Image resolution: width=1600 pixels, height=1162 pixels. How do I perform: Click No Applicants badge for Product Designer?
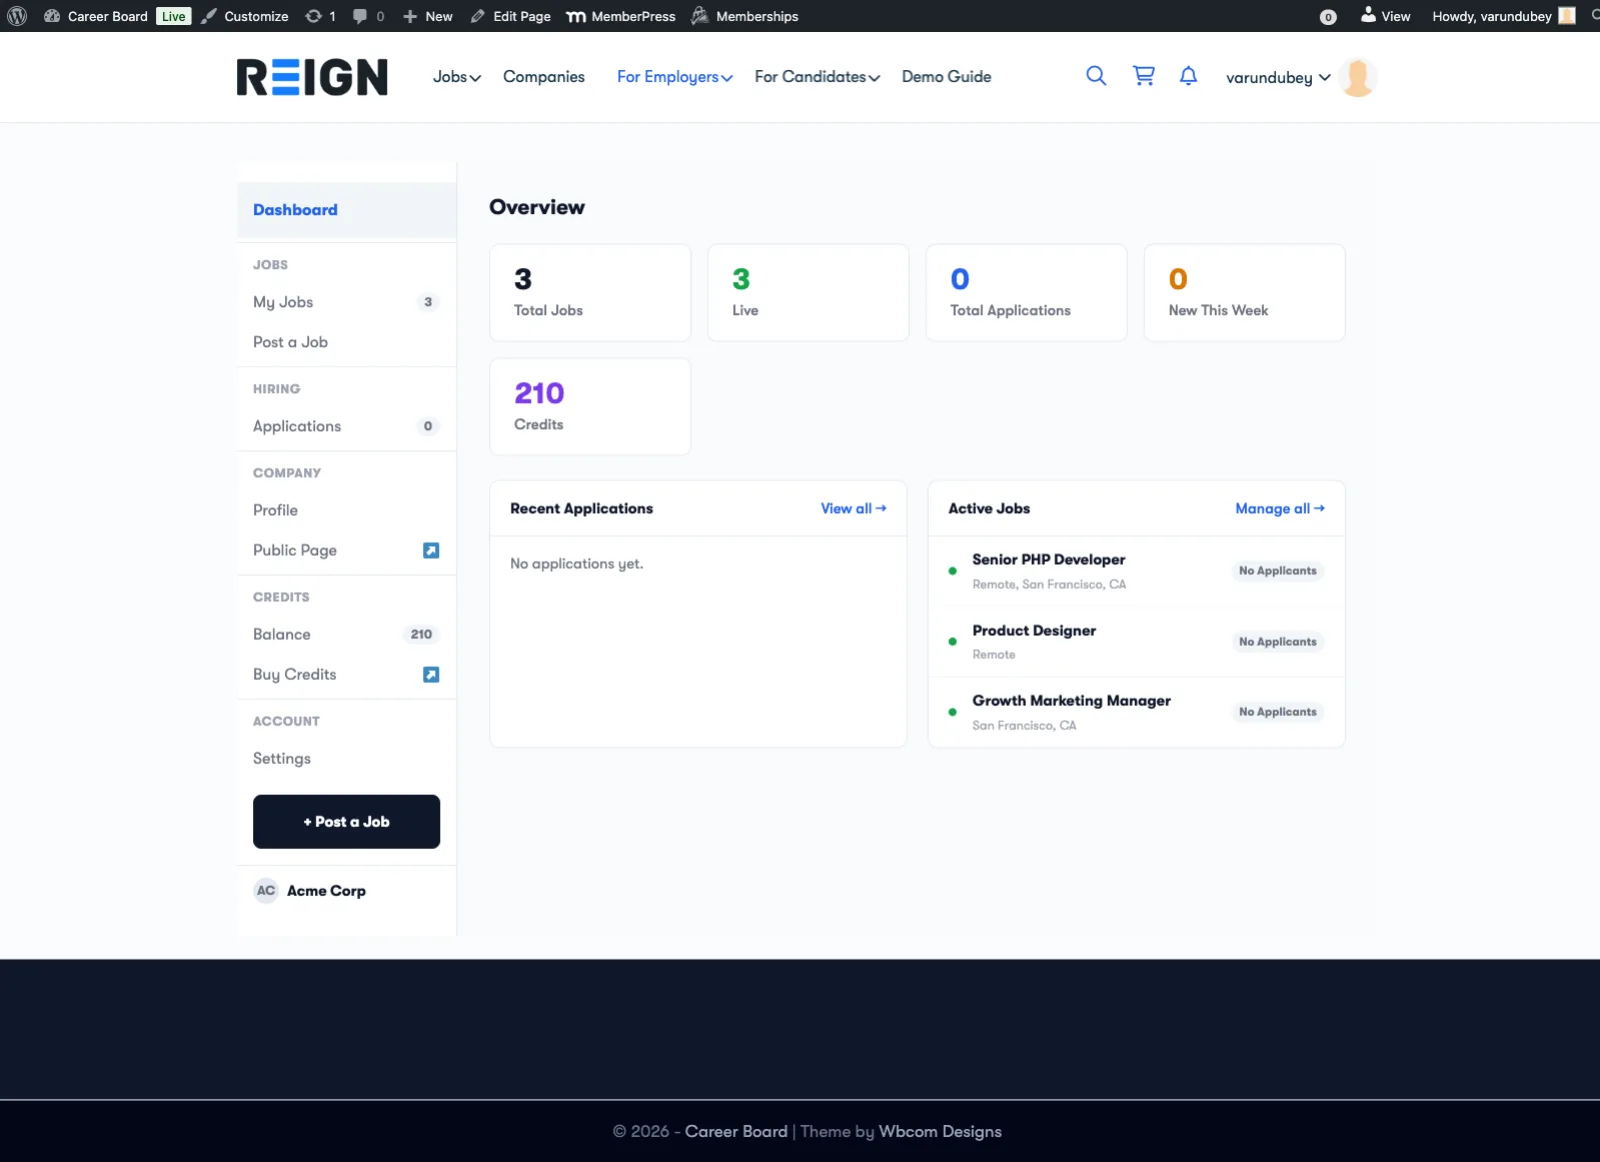1278,642
